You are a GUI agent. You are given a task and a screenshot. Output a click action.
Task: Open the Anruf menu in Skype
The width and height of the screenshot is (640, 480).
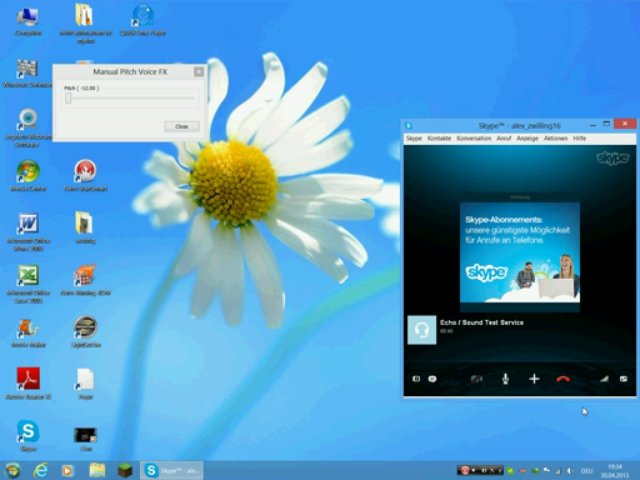504,138
